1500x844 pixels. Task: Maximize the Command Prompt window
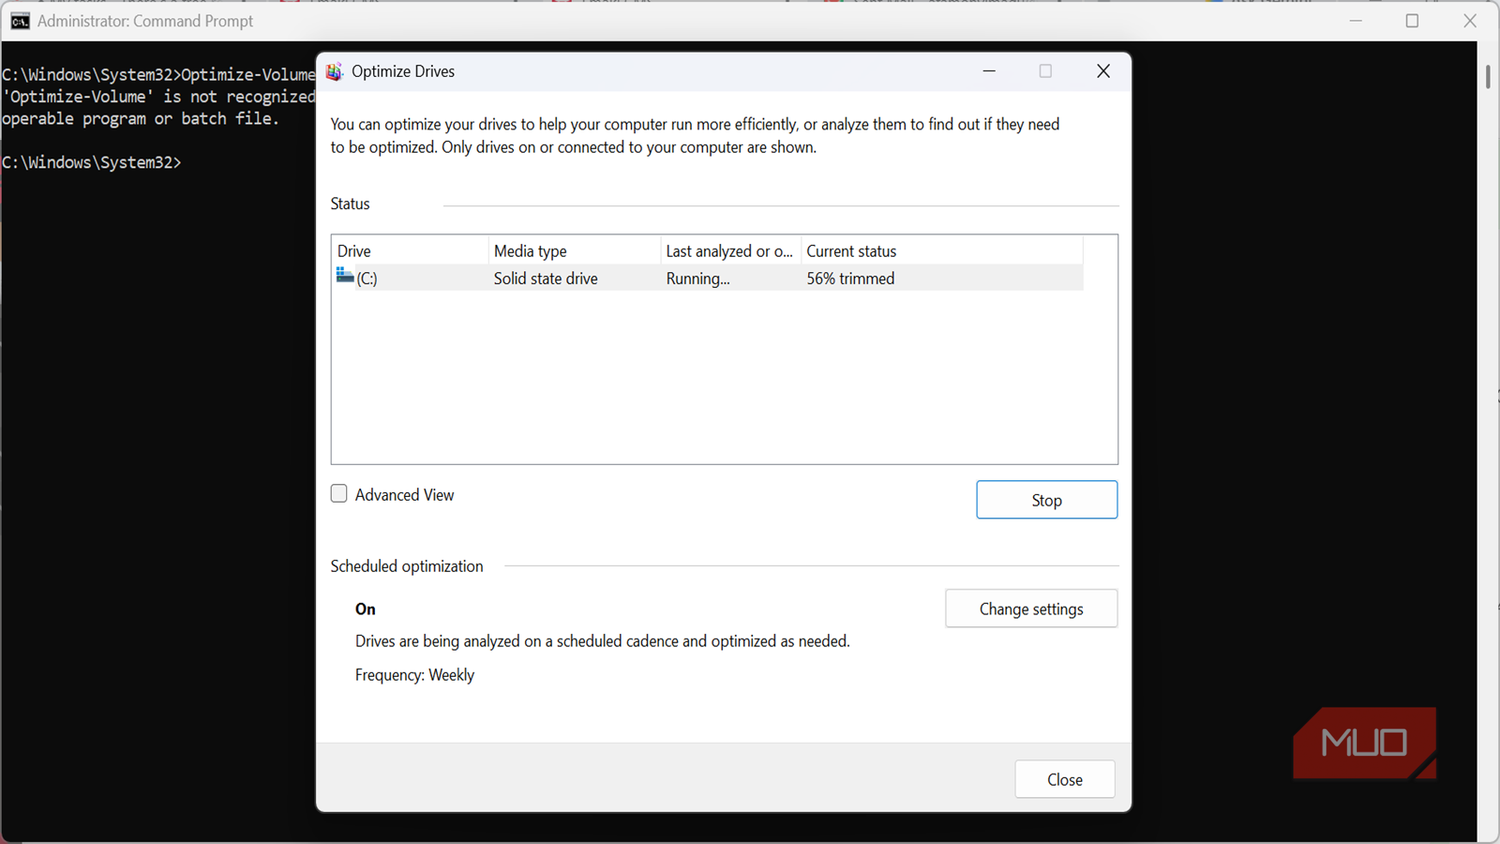[1412, 21]
